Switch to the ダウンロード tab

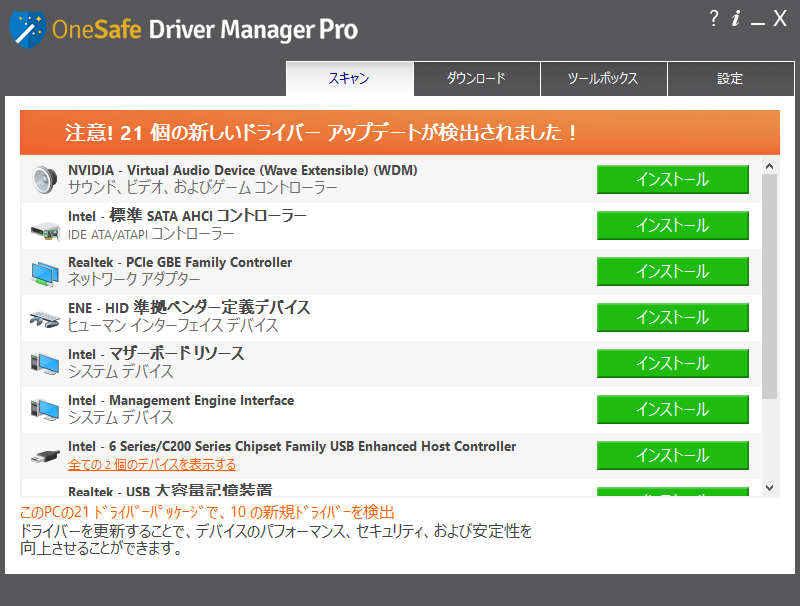477,79
